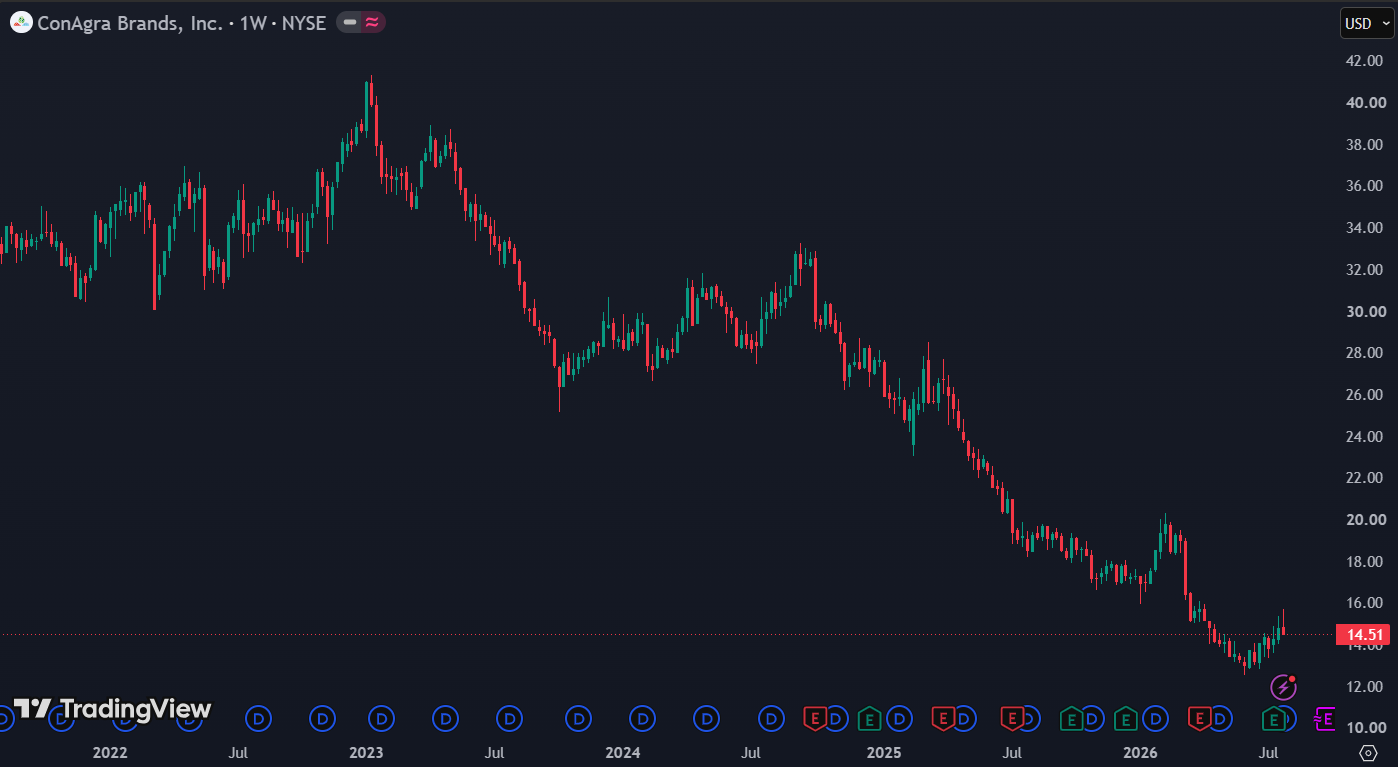Image resolution: width=1398 pixels, height=767 pixels.
Task: Select the magenta upcoming earnings marker
Action: [1324, 717]
